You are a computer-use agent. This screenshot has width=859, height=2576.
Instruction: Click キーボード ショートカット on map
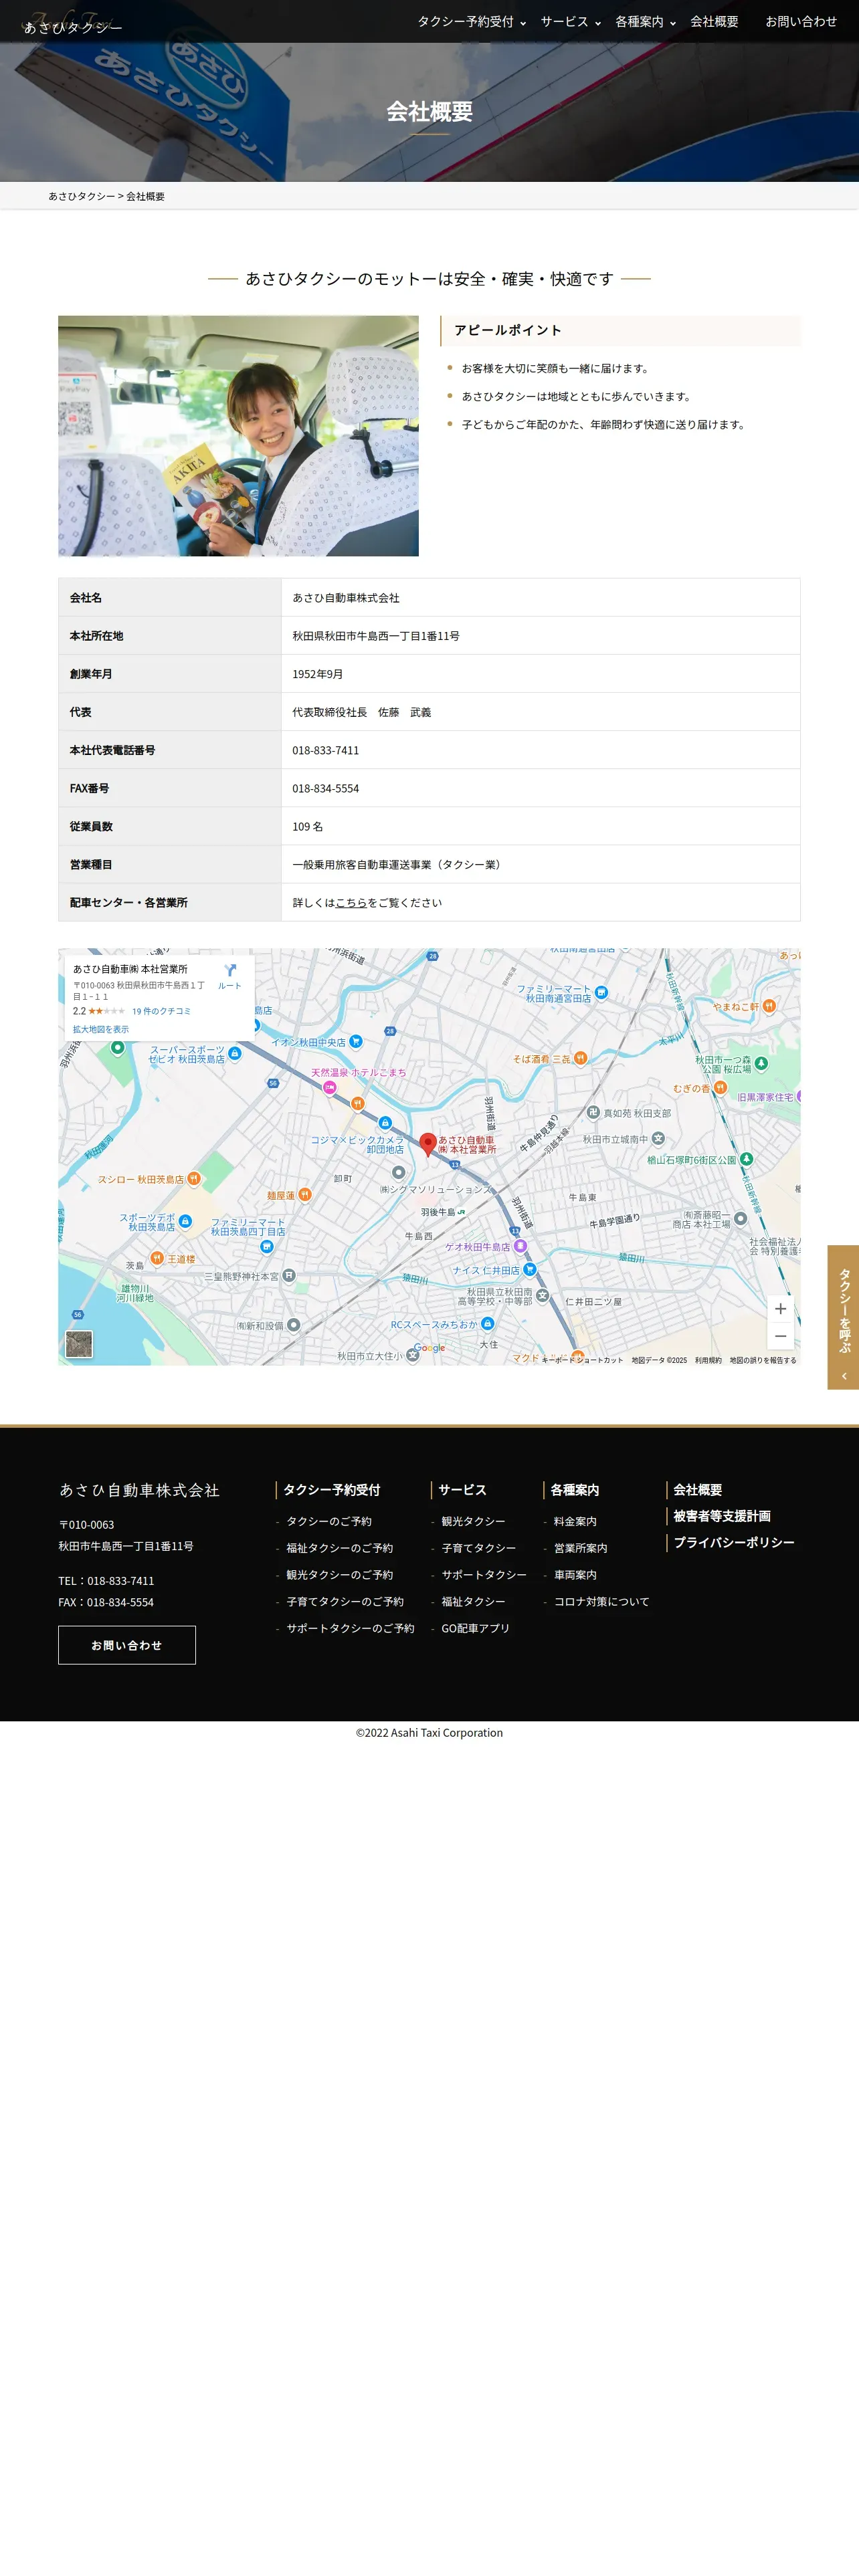point(582,1360)
